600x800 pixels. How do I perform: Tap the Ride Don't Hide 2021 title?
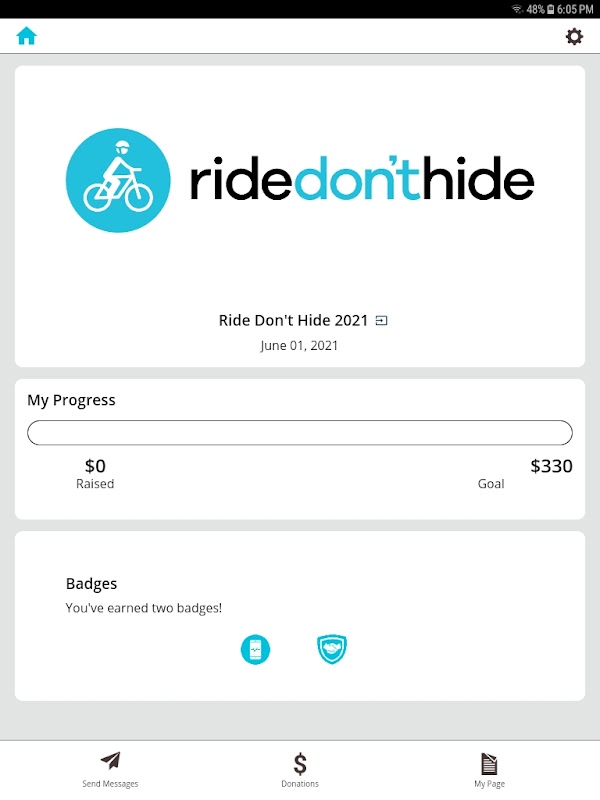[293, 321]
